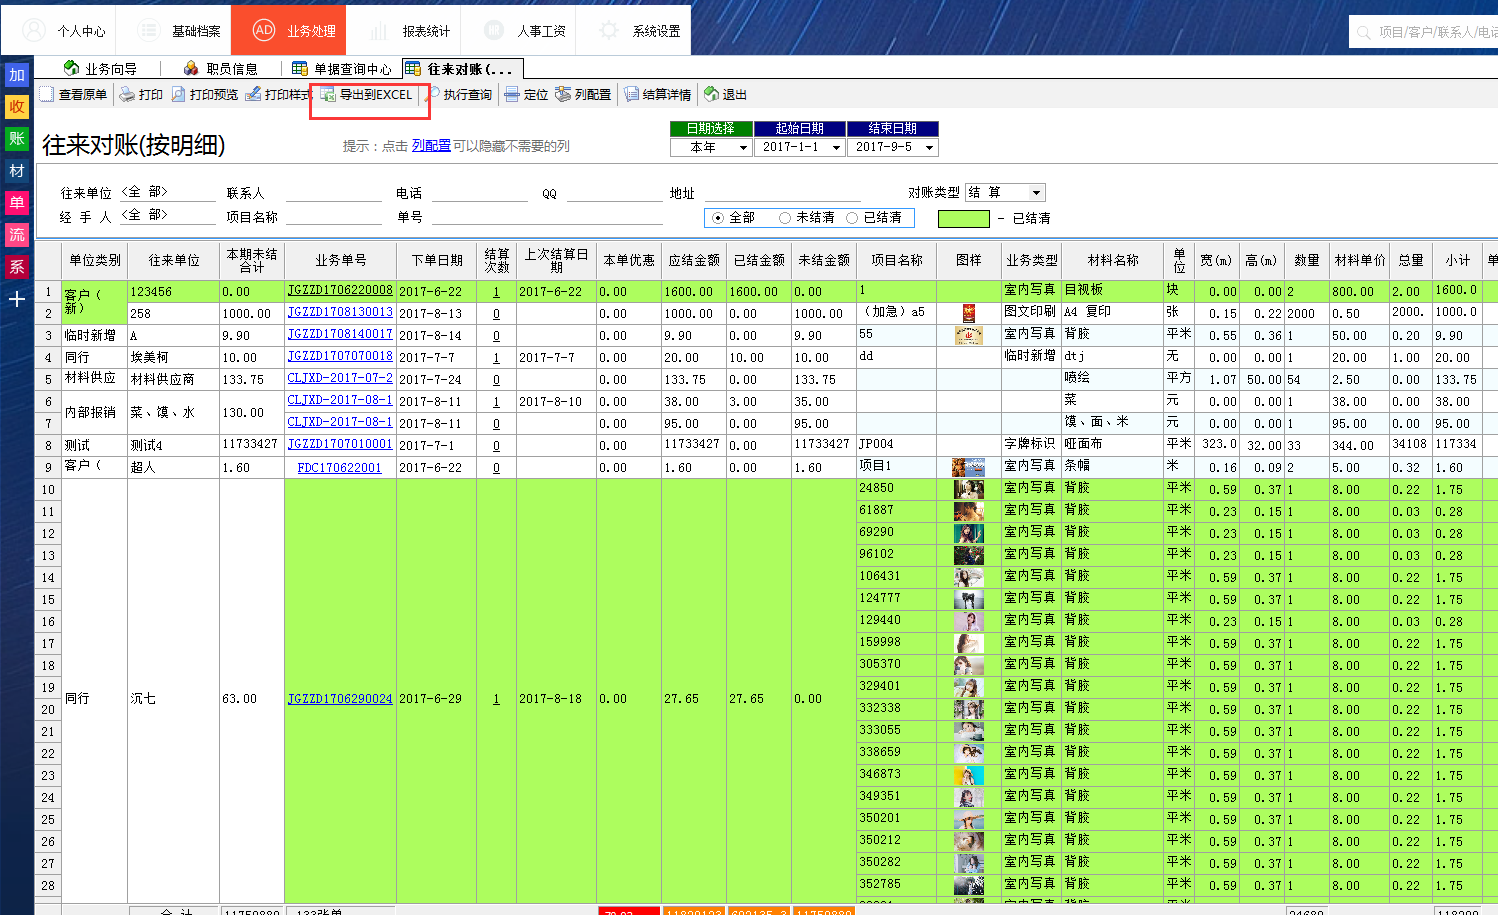Image resolution: width=1498 pixels, height=915 pixels.
Task: Click the 导出到EXCEL export icon
Action: tap(328, 95)
